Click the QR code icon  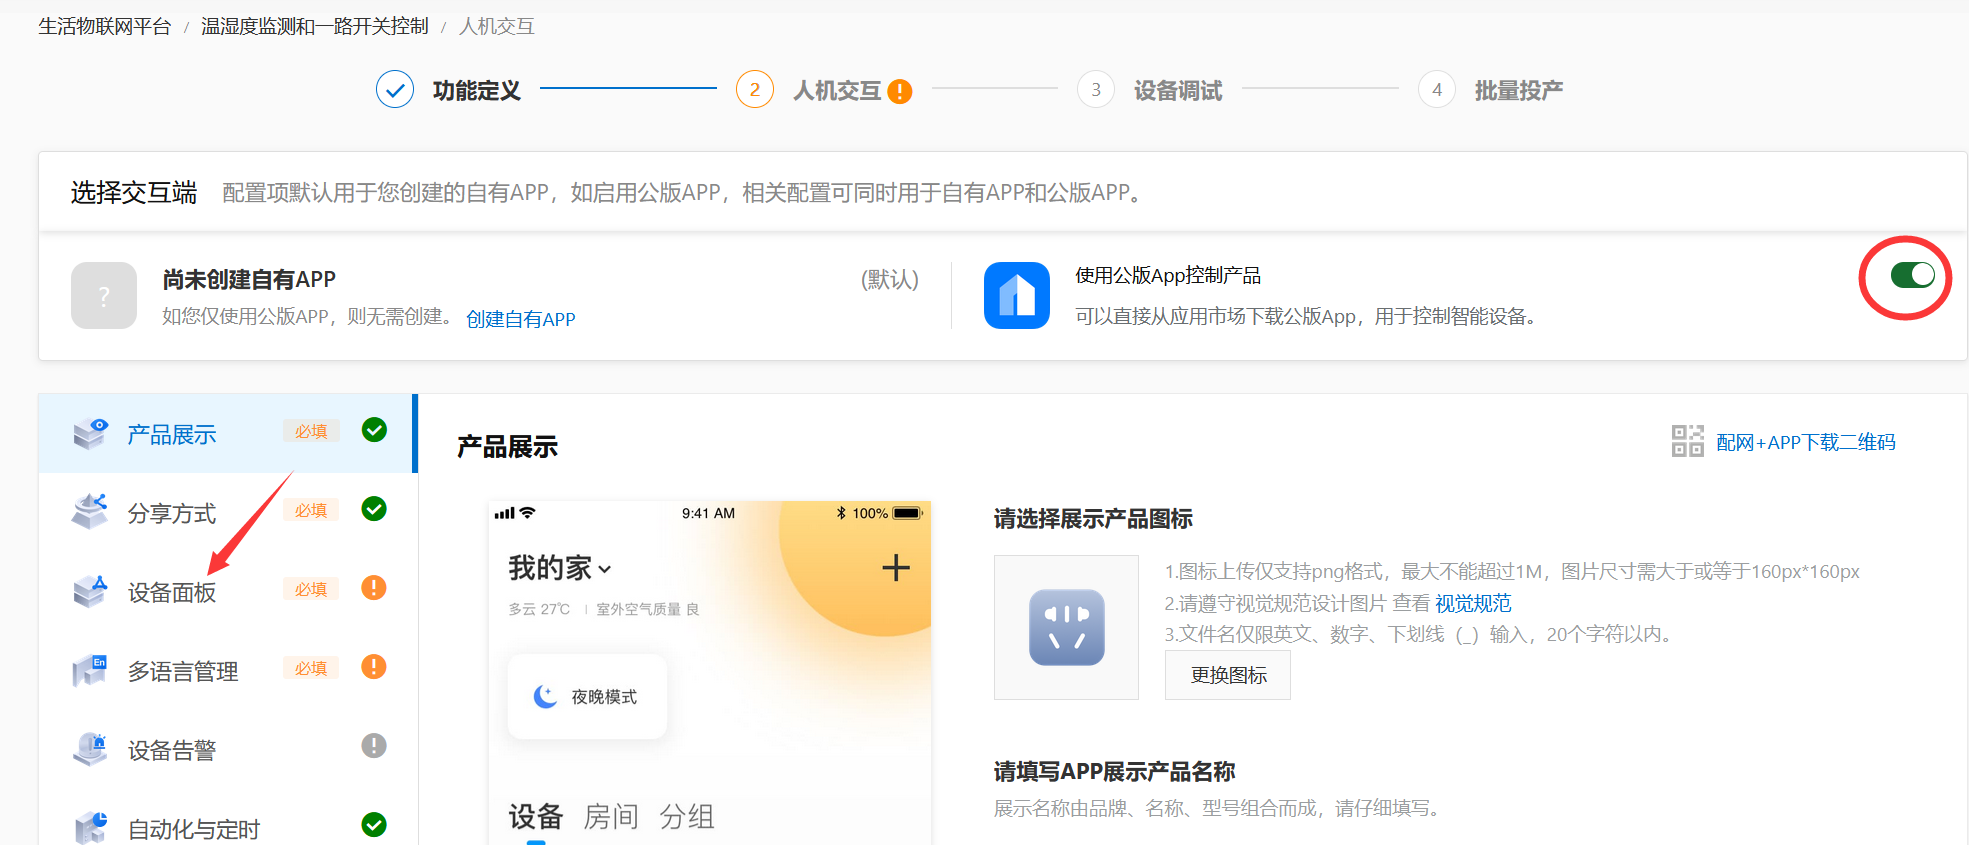click(1687, 441)
